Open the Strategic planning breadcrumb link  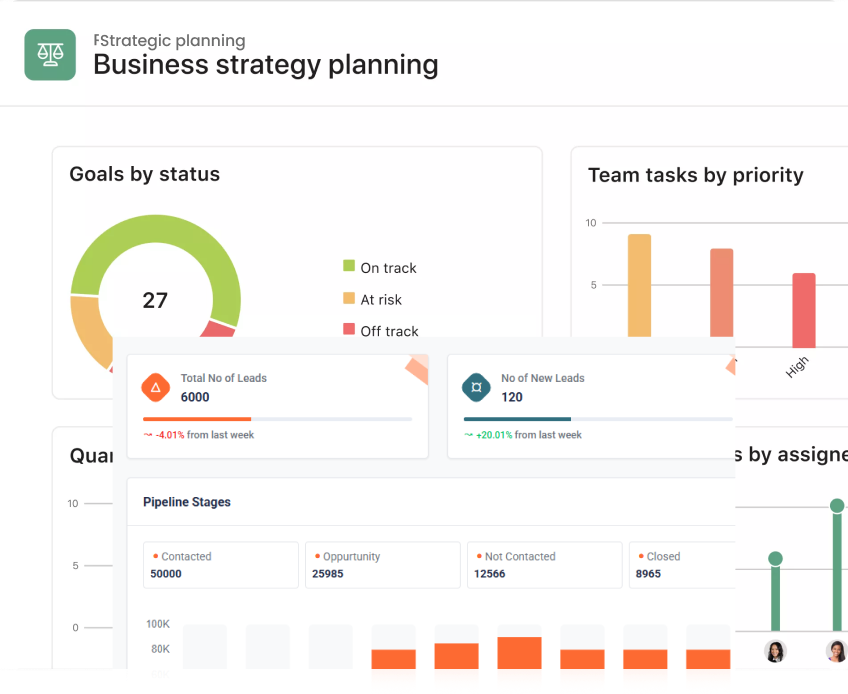click(x=169, y=41)
